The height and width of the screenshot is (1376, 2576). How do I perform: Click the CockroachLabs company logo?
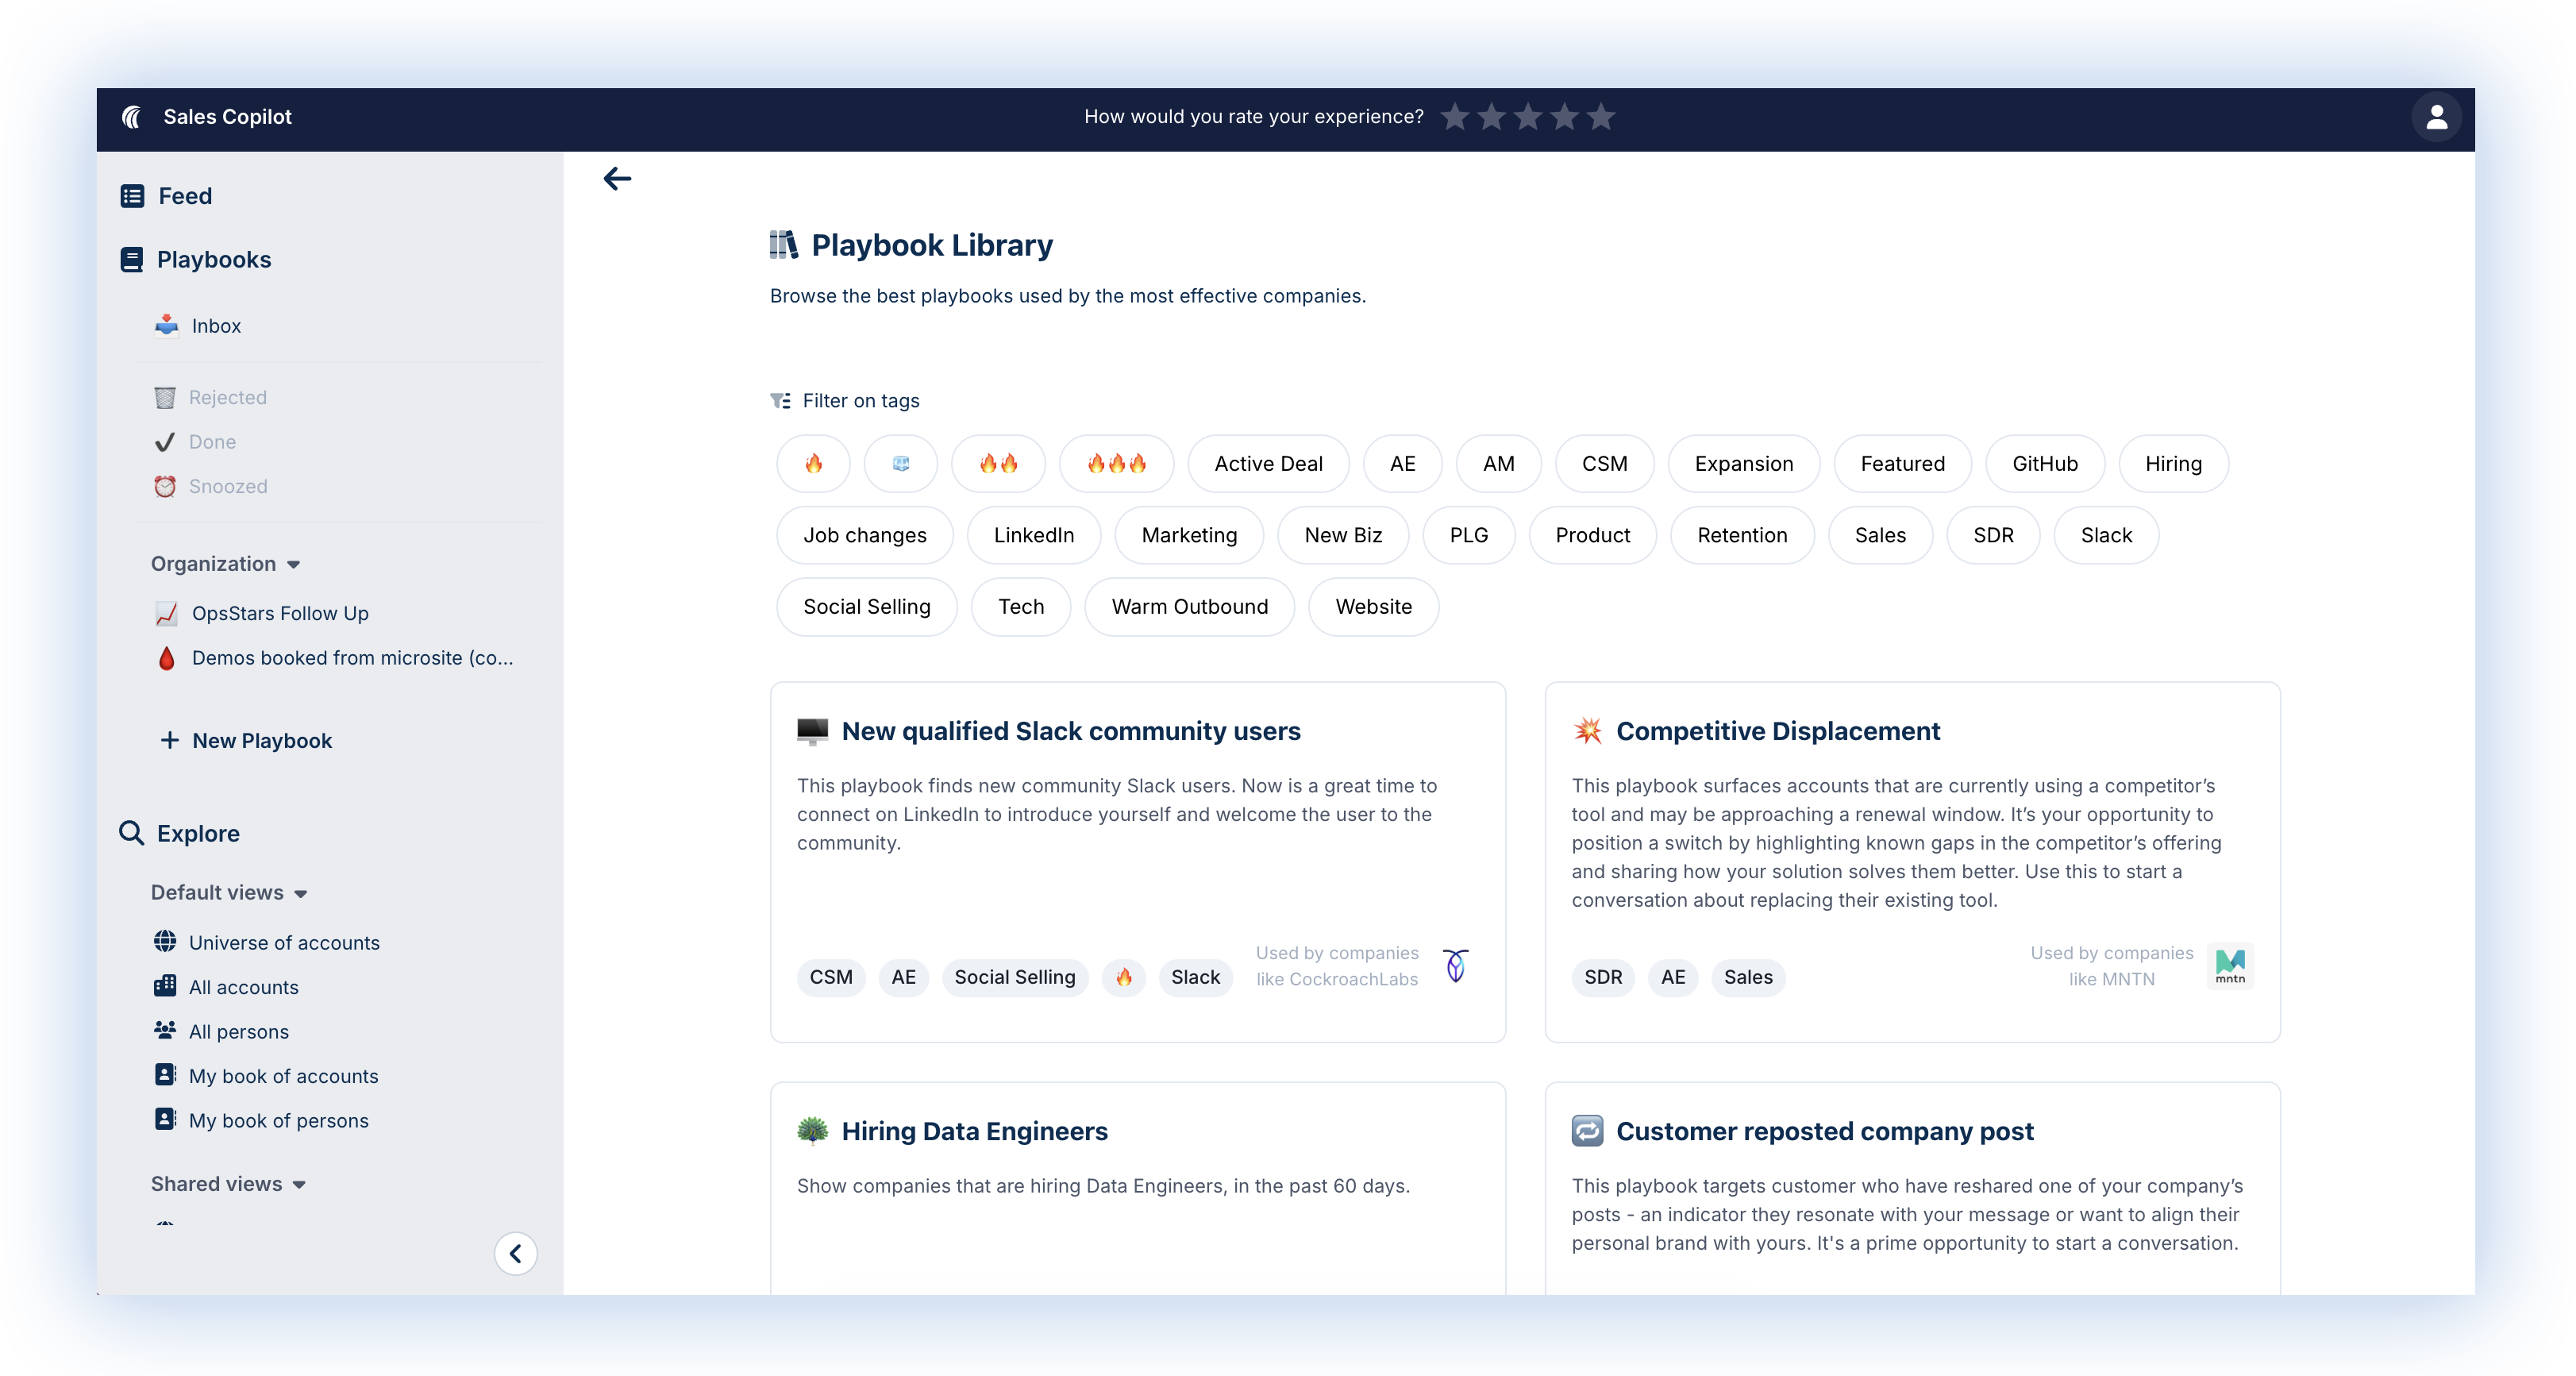[x=1456, y=966]
